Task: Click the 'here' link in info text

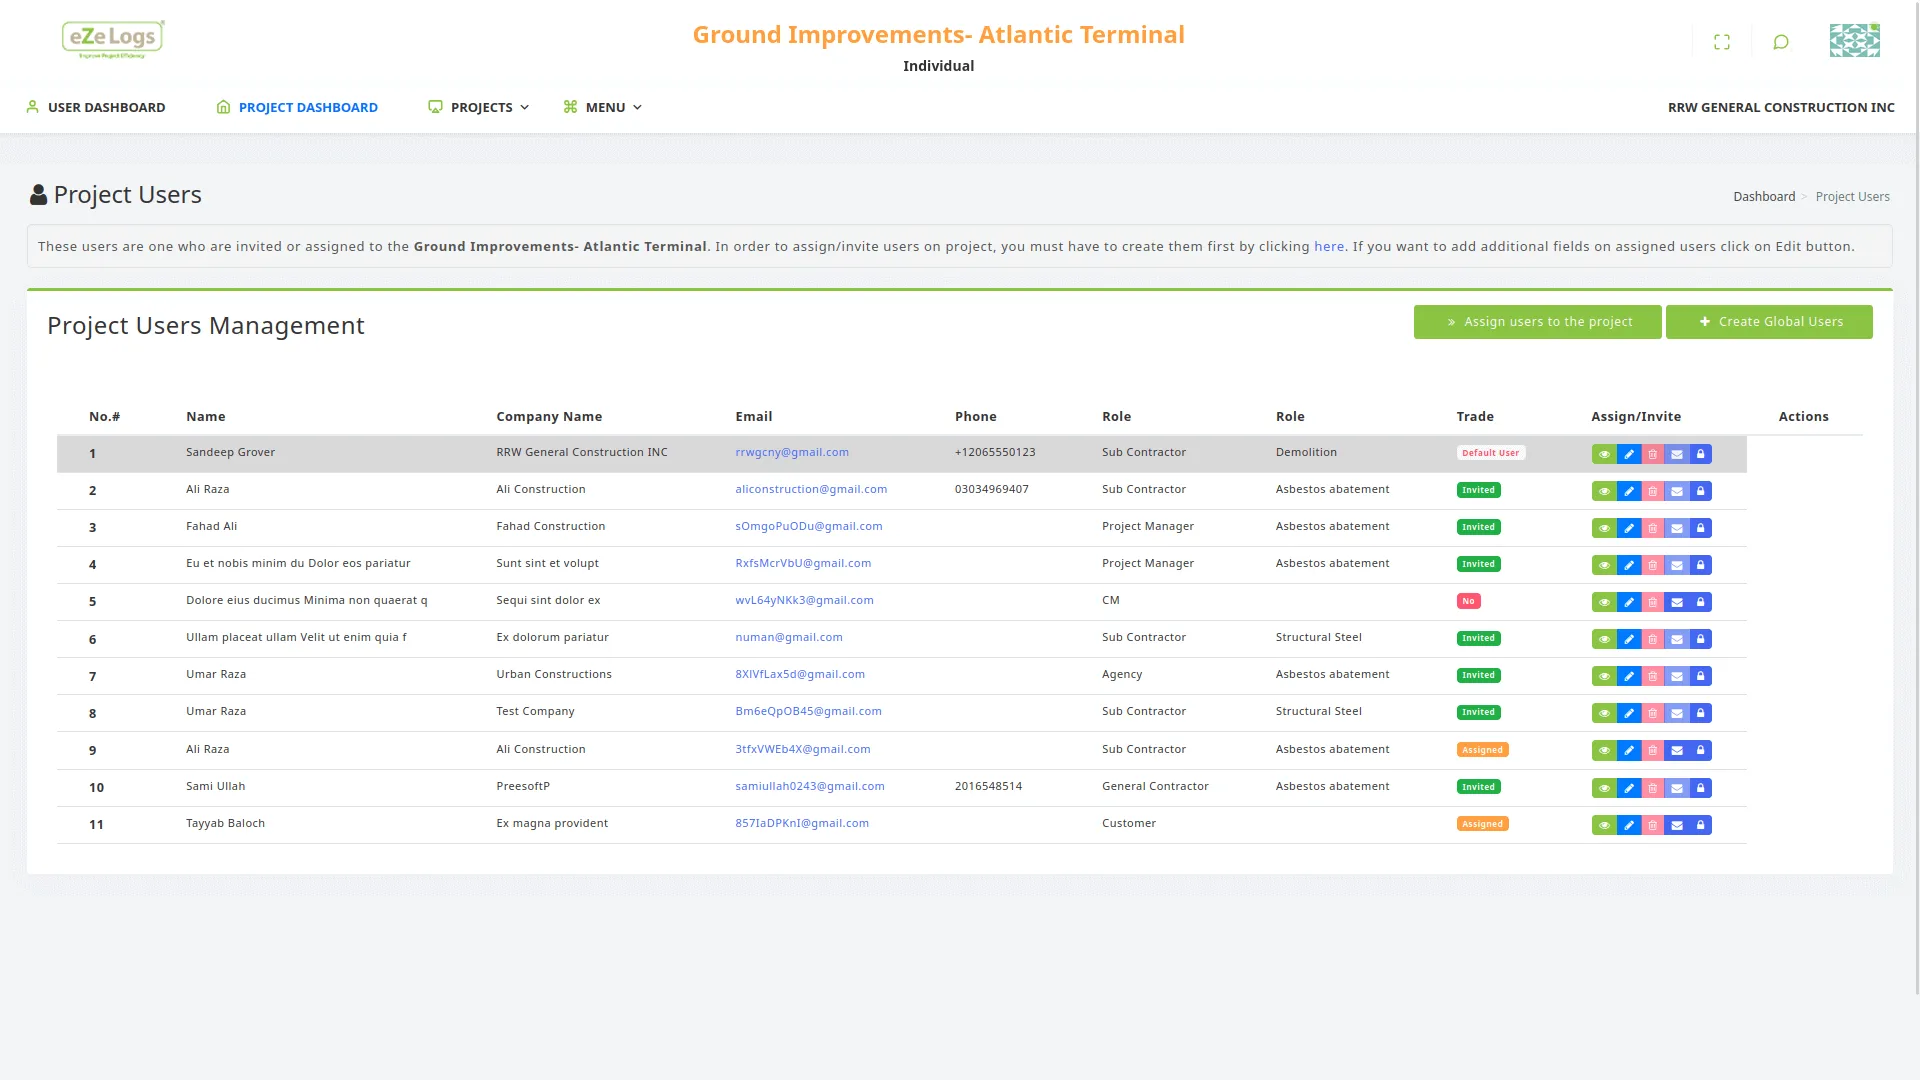Action: click(x=1328, y=246)
